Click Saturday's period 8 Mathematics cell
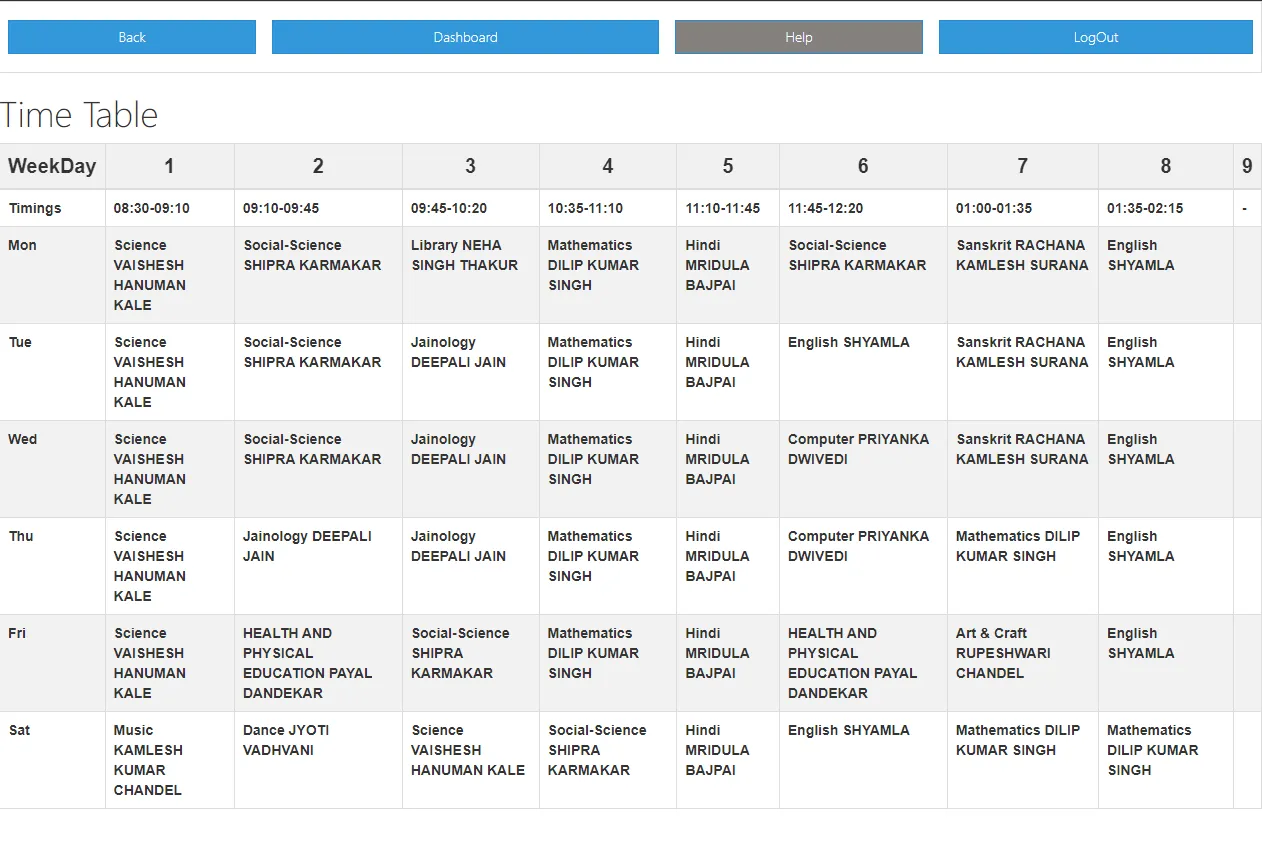This screenshot has height=853, width=1262. click(x=1166, y=760)
